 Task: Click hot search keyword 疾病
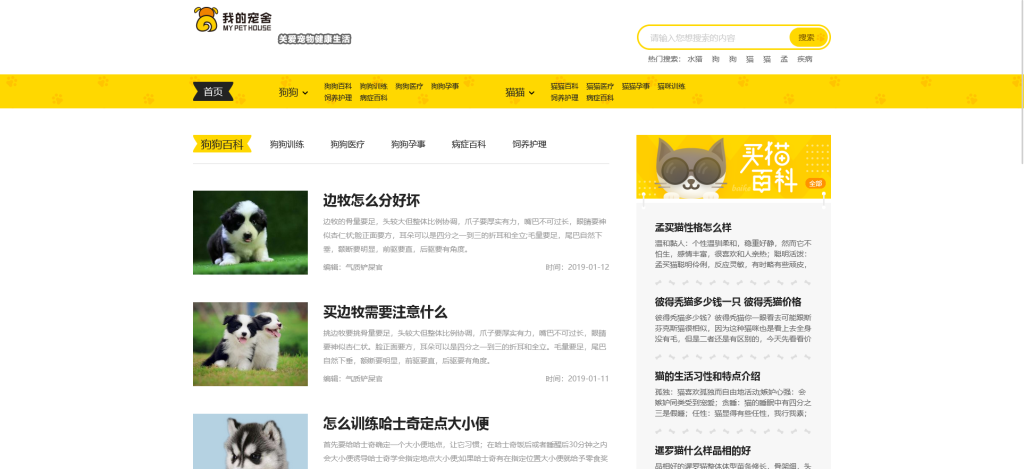coord(804,59)
